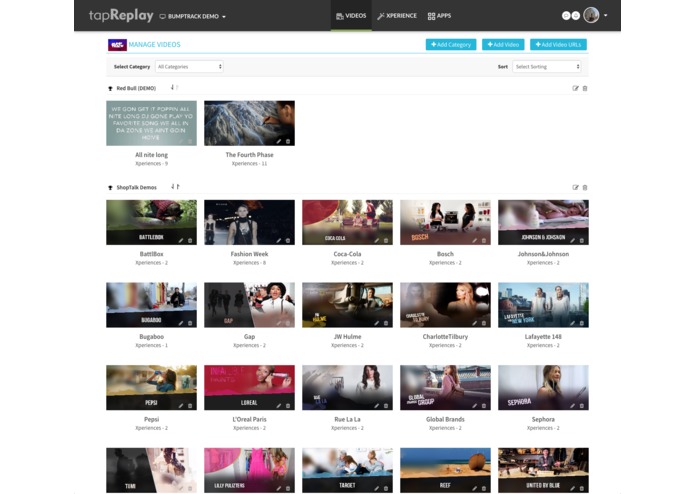Edit the Bosch video
The width and height of the screenshot is (695, 494).
pyautogui.click(x=475, y=241)
